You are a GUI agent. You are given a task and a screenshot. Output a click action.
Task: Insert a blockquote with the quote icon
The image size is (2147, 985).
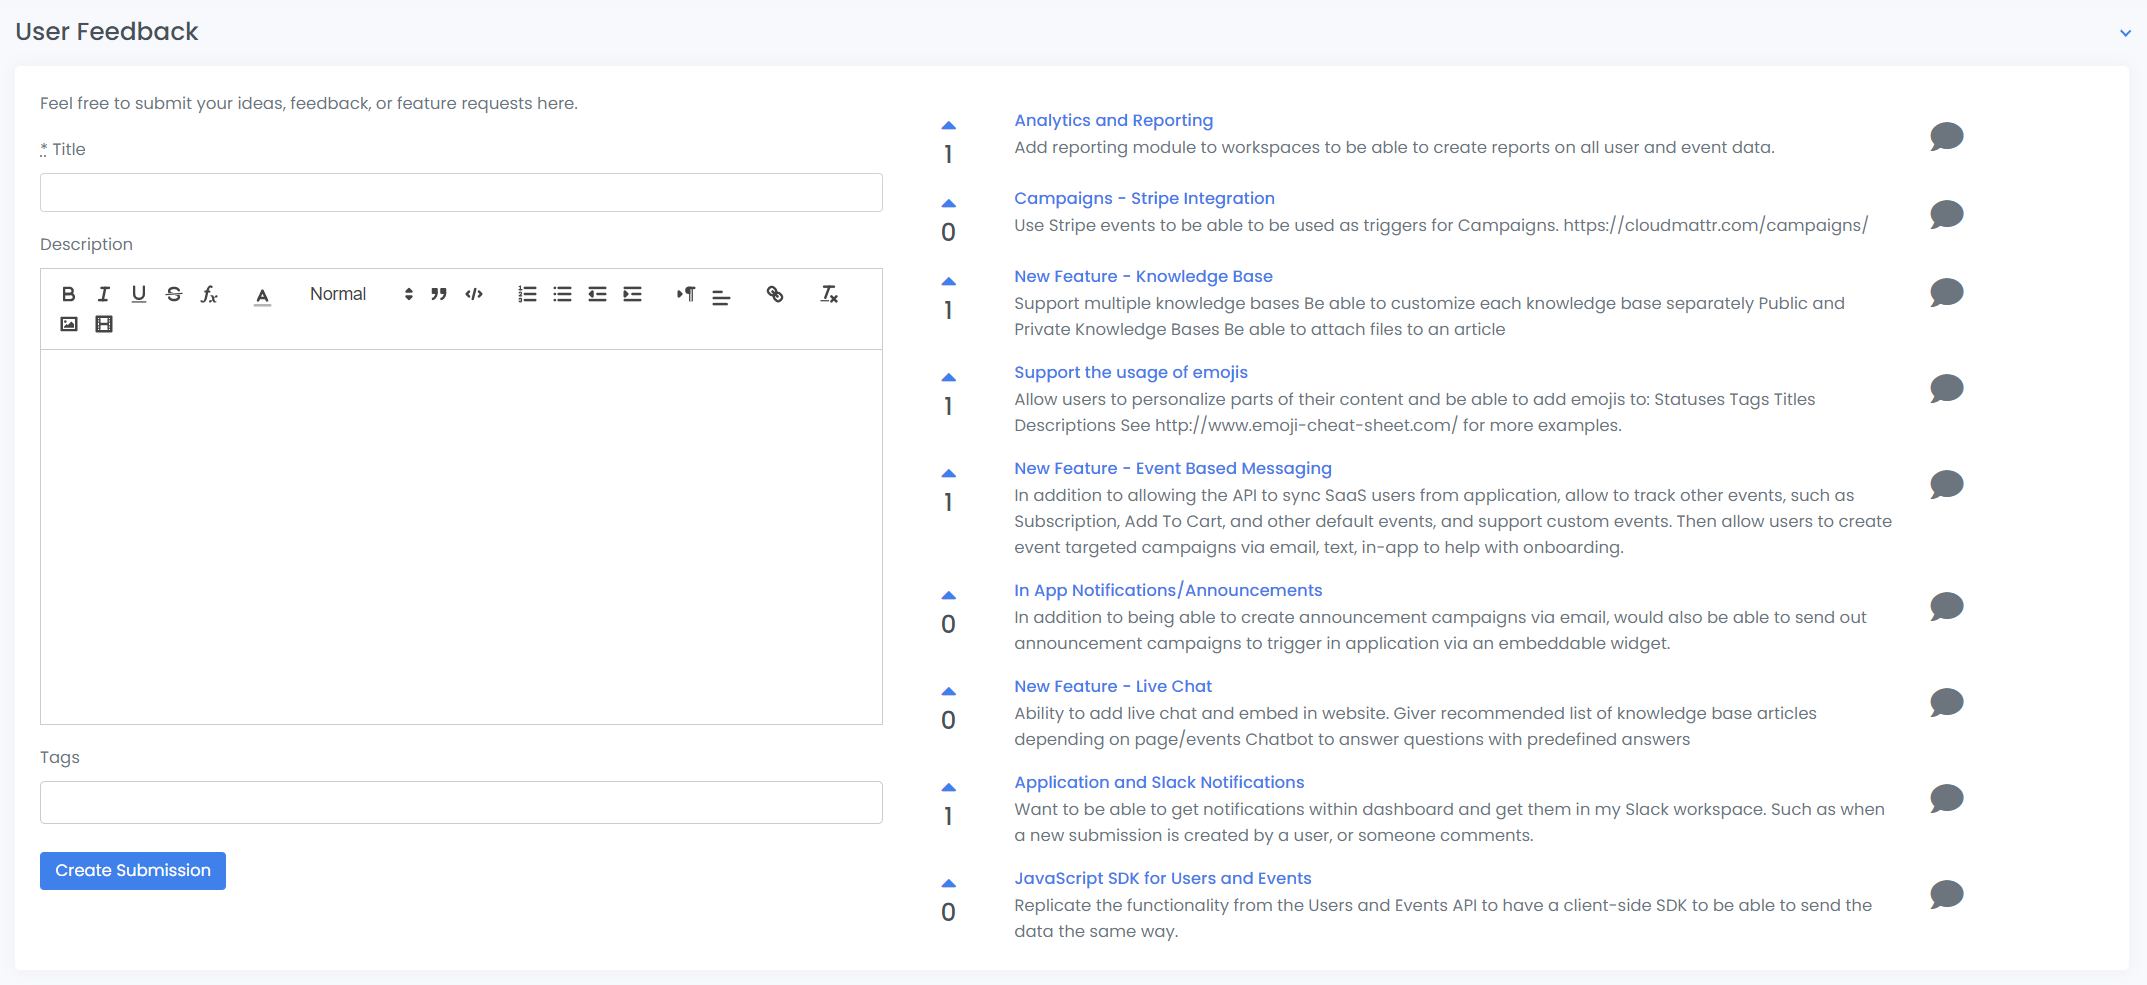coord(439,294)
